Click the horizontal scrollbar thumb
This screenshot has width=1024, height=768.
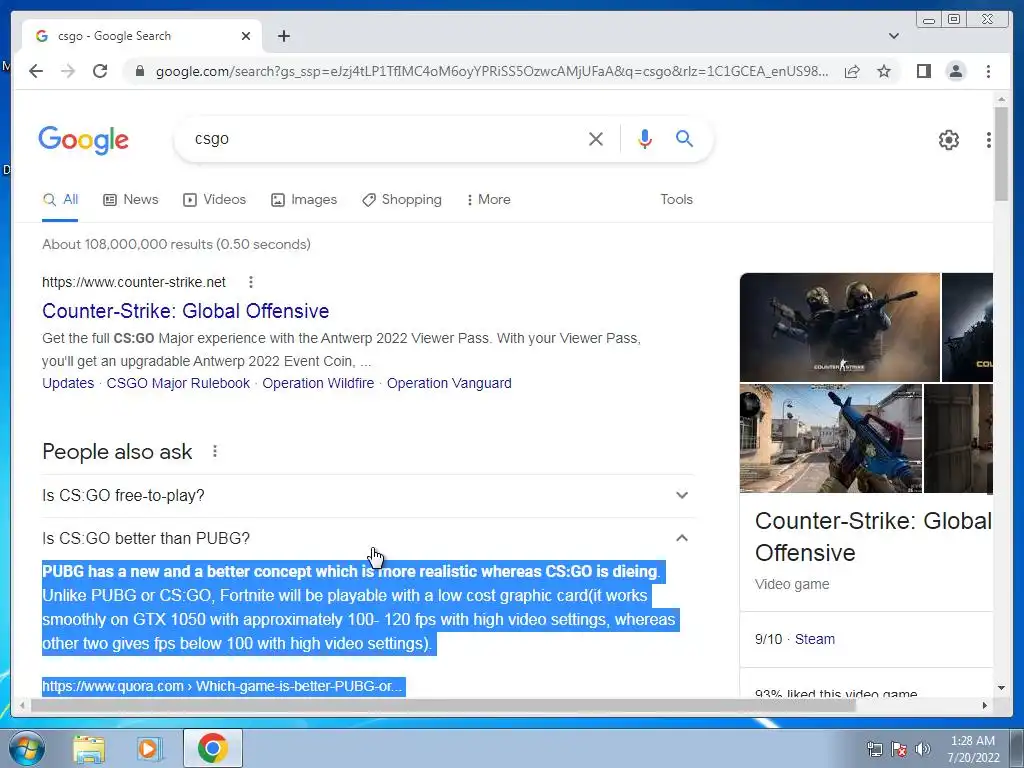[x=443, y=705]
